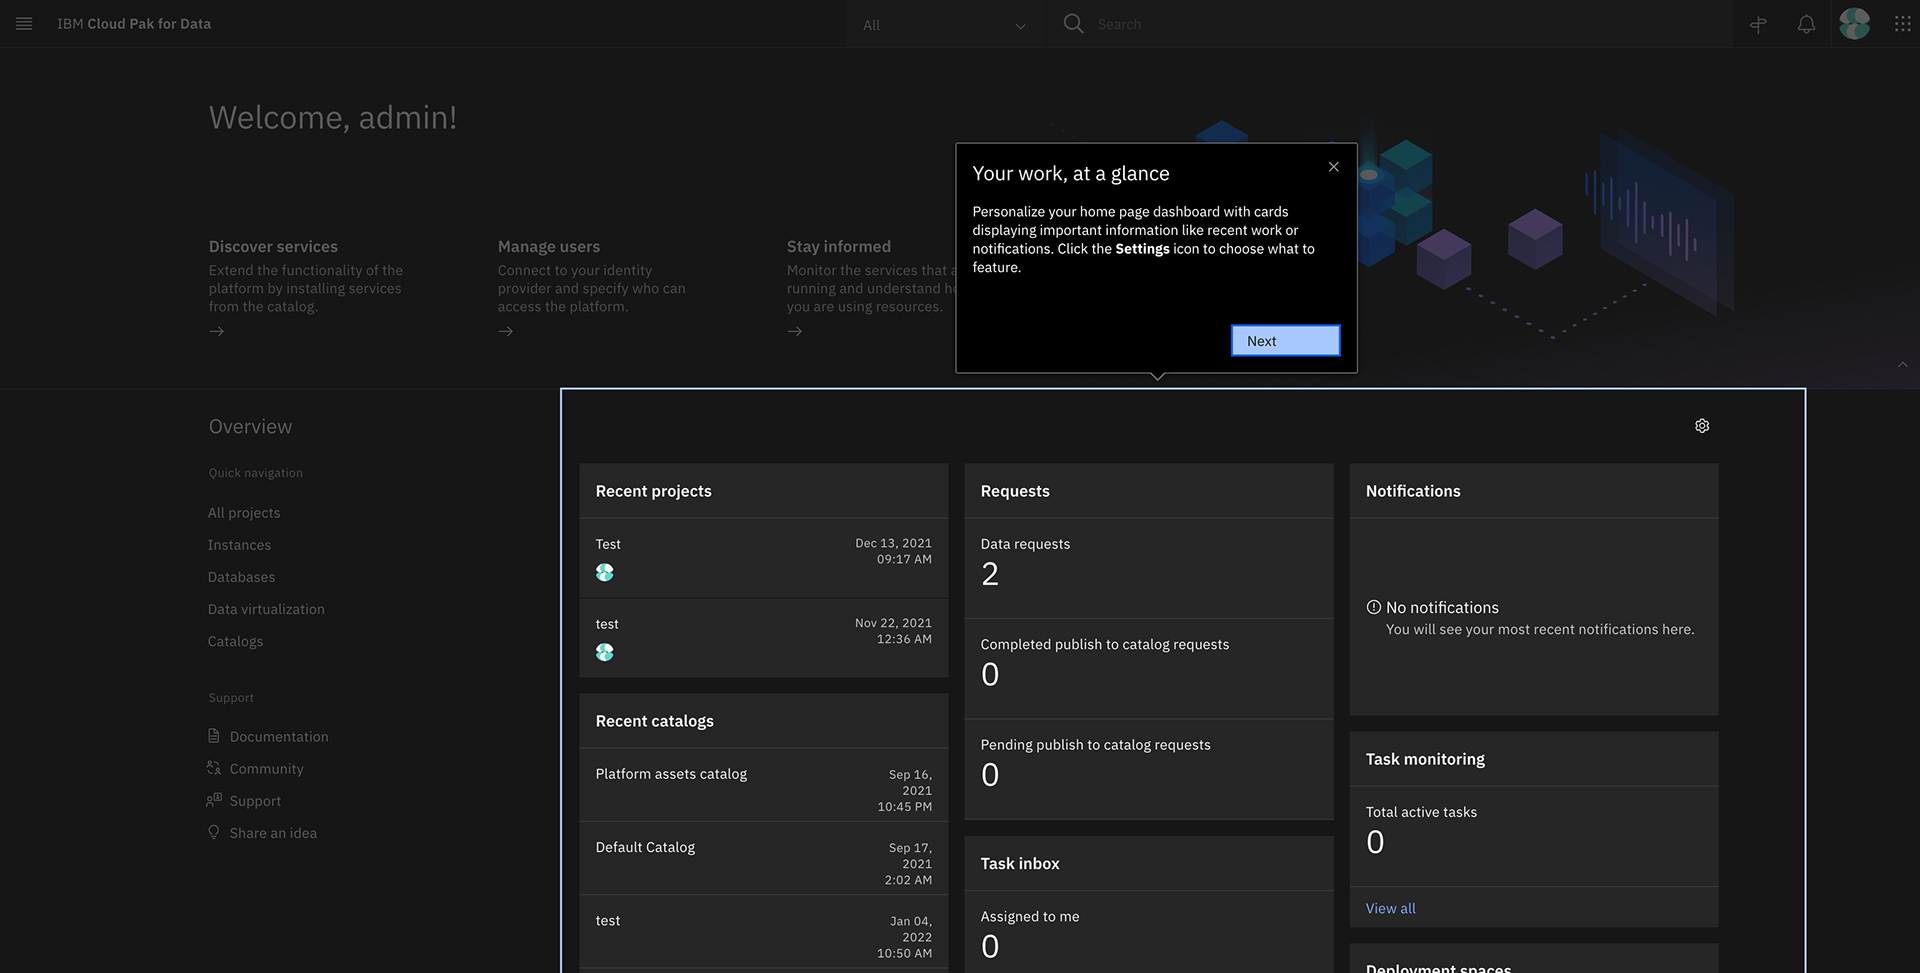The image size is (1920, 973).
Task: Click the Stay informed heading
Action: [838, 246]
